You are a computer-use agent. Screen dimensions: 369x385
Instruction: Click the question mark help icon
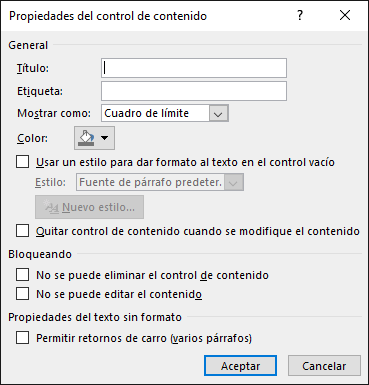click(x=300, y=15)
